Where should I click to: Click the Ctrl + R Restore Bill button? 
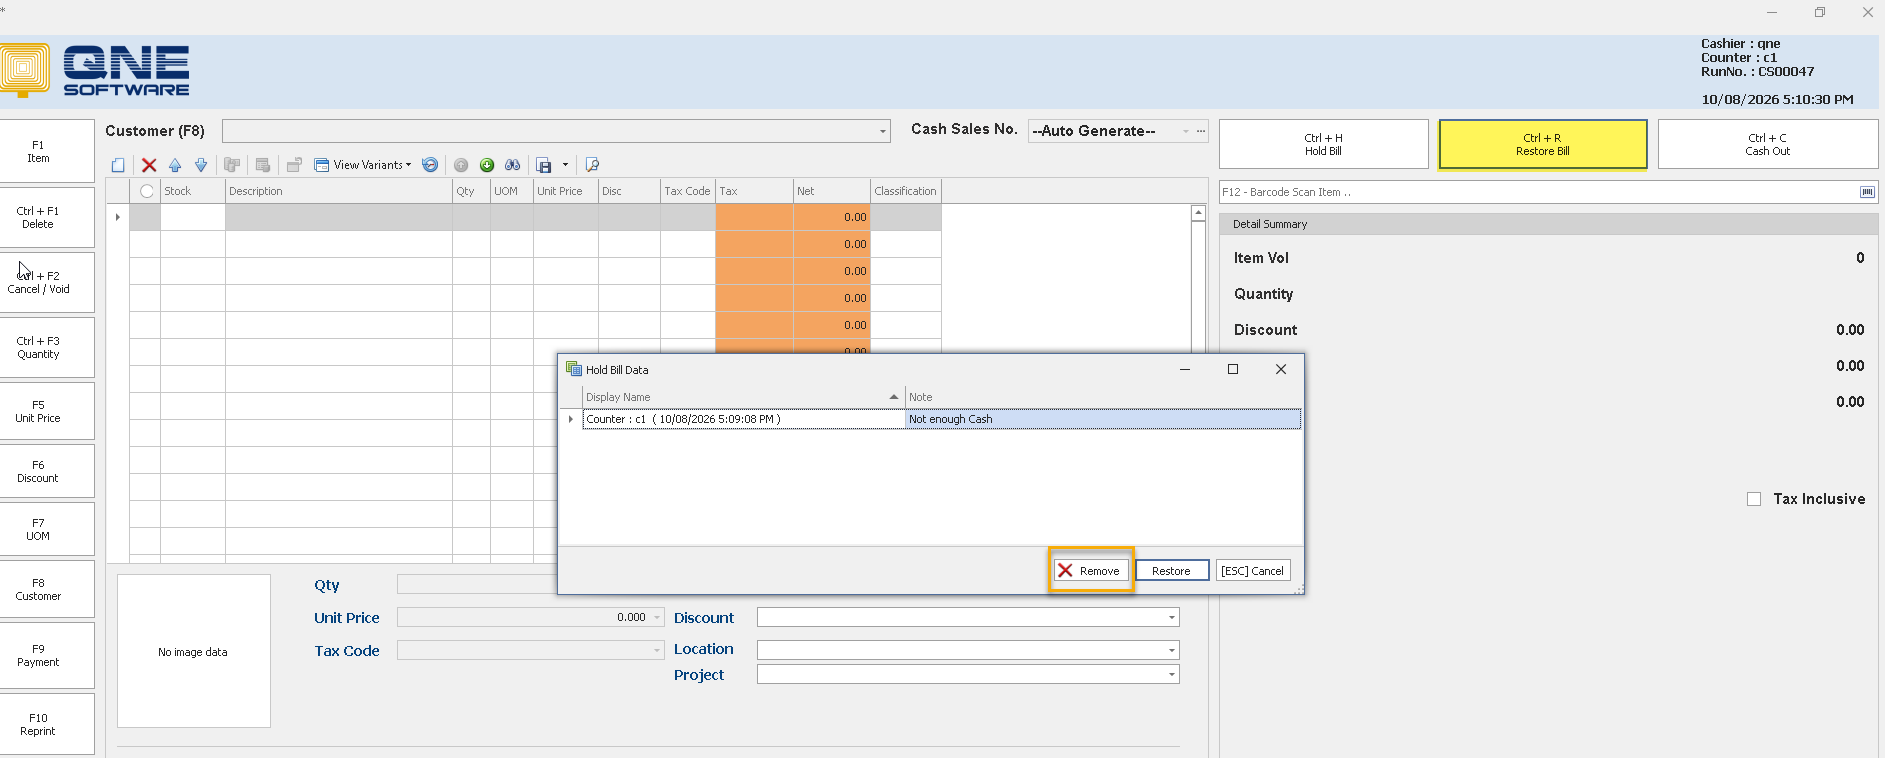1543,144
